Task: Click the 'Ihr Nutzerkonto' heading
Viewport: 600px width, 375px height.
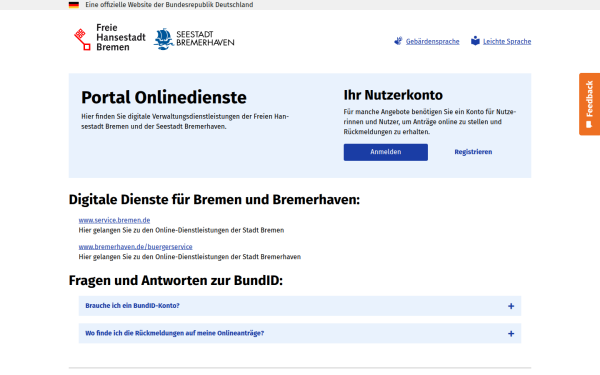Action: pyautogui.click(x=393, y=95)
